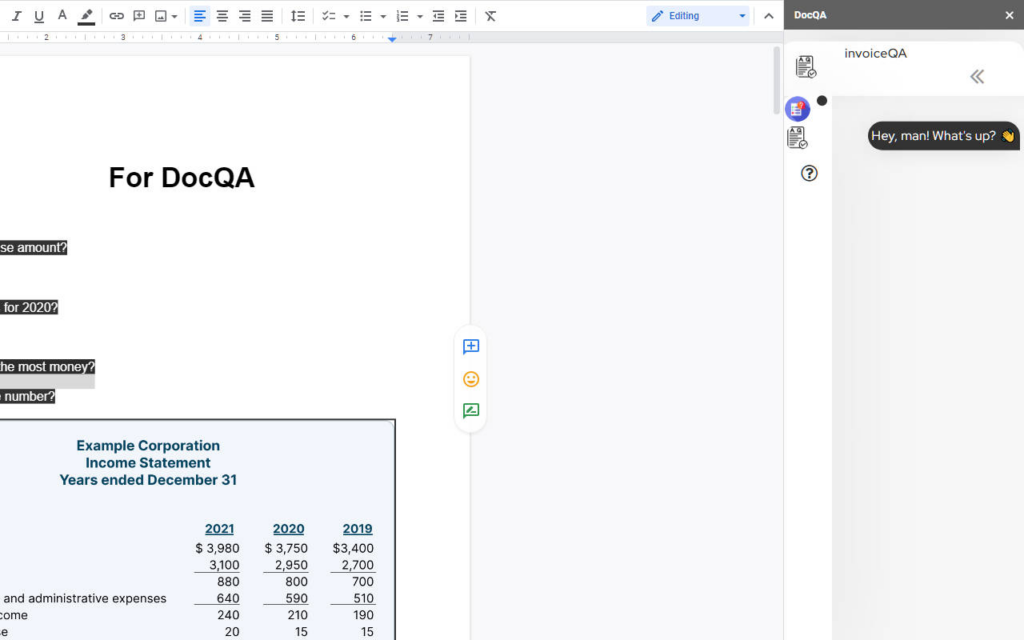Screen dimensions: 1024x640
Task: Add a comment via toolbar comment icon
Action: coord(139,15)
